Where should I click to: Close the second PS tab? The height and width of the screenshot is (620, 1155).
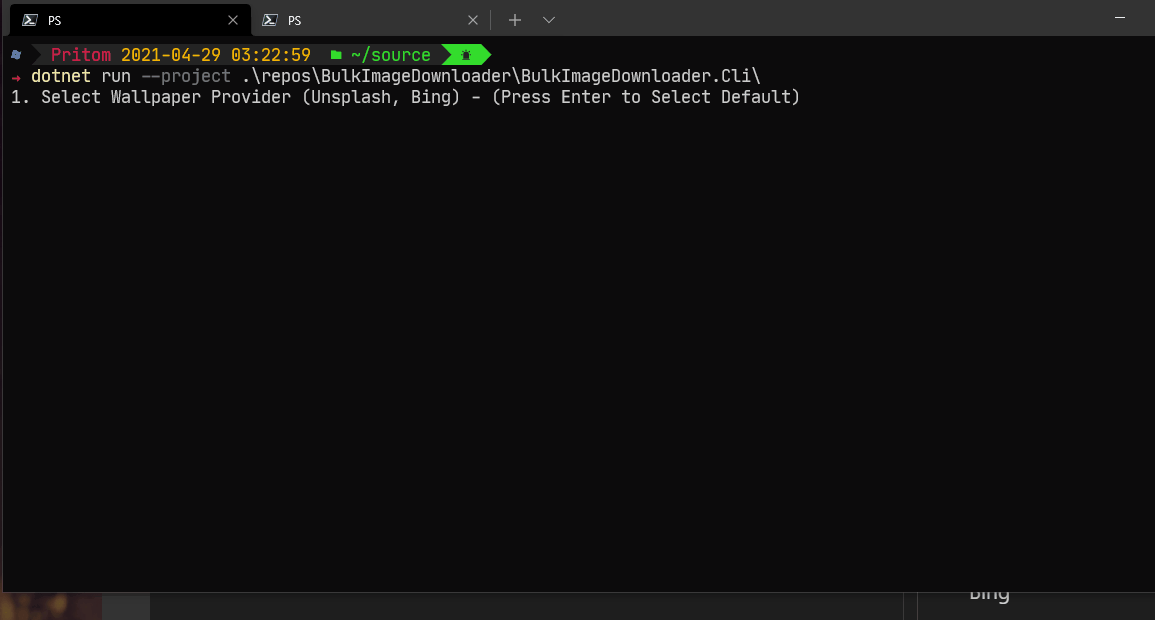473,19
